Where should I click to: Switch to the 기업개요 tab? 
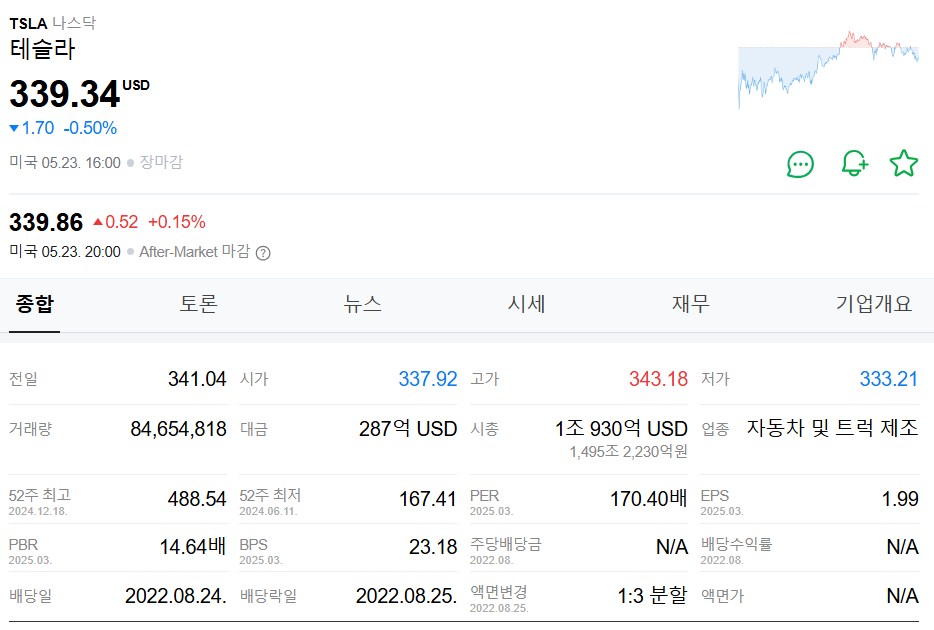pos(873,304)
